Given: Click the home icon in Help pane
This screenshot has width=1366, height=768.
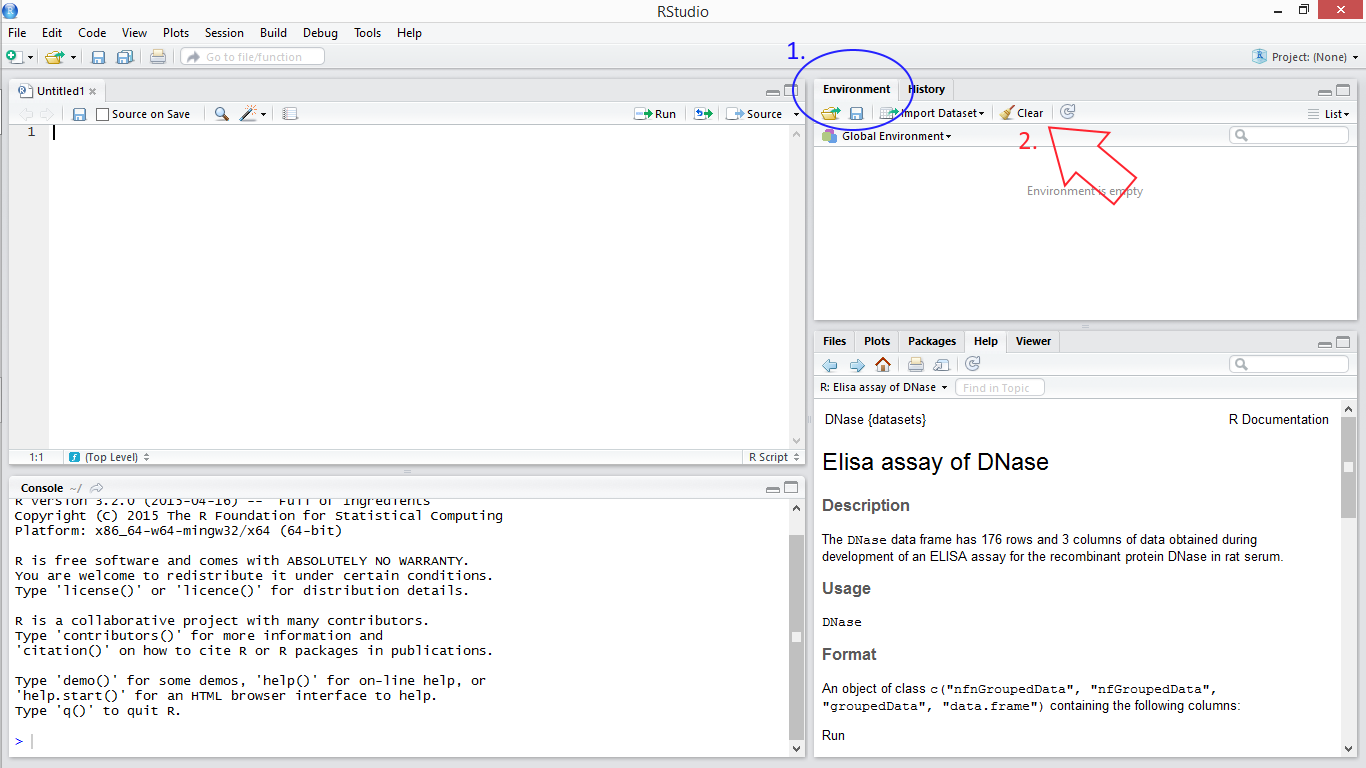Looking at the screenshot, I should 882,365.
